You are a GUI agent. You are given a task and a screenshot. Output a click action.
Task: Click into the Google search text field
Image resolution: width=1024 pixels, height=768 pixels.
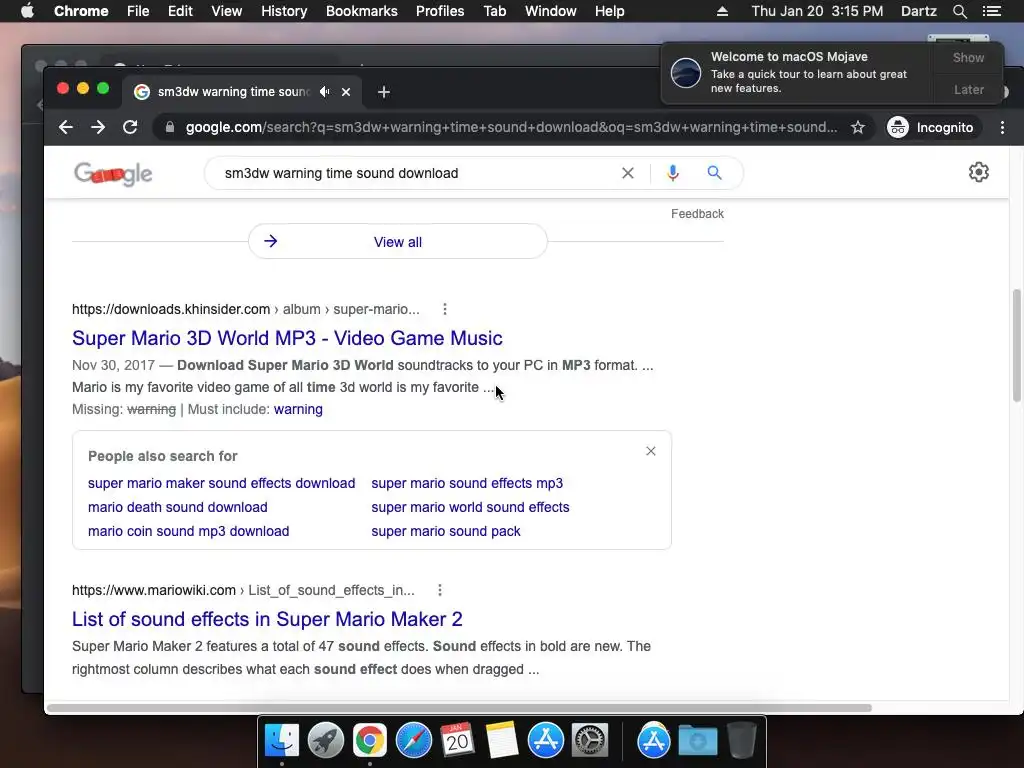418,173
